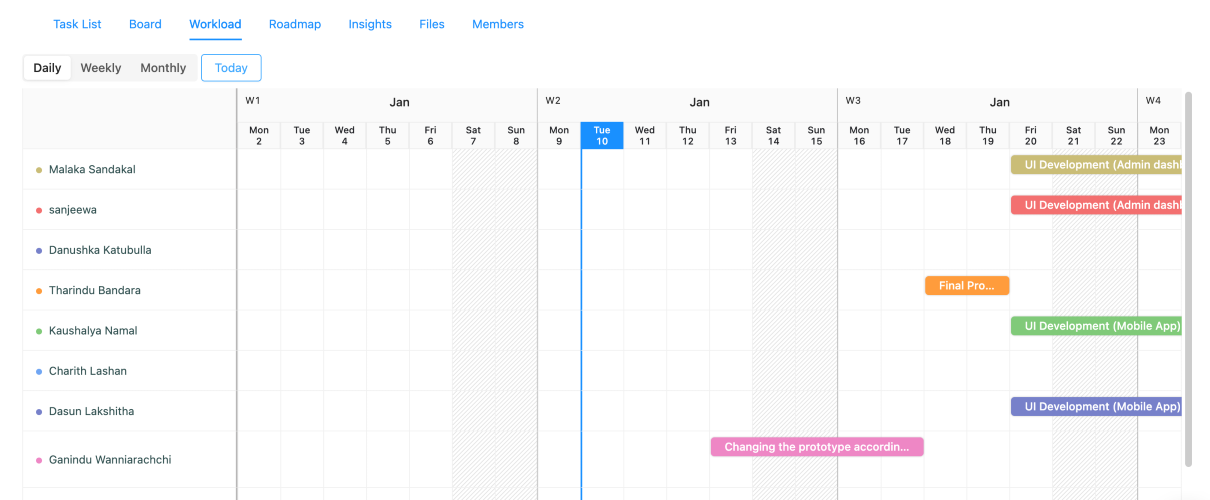Screen dimensions: 1210x500
Task: Click the Sun 22 date header
Action: tap(1117, 136)
